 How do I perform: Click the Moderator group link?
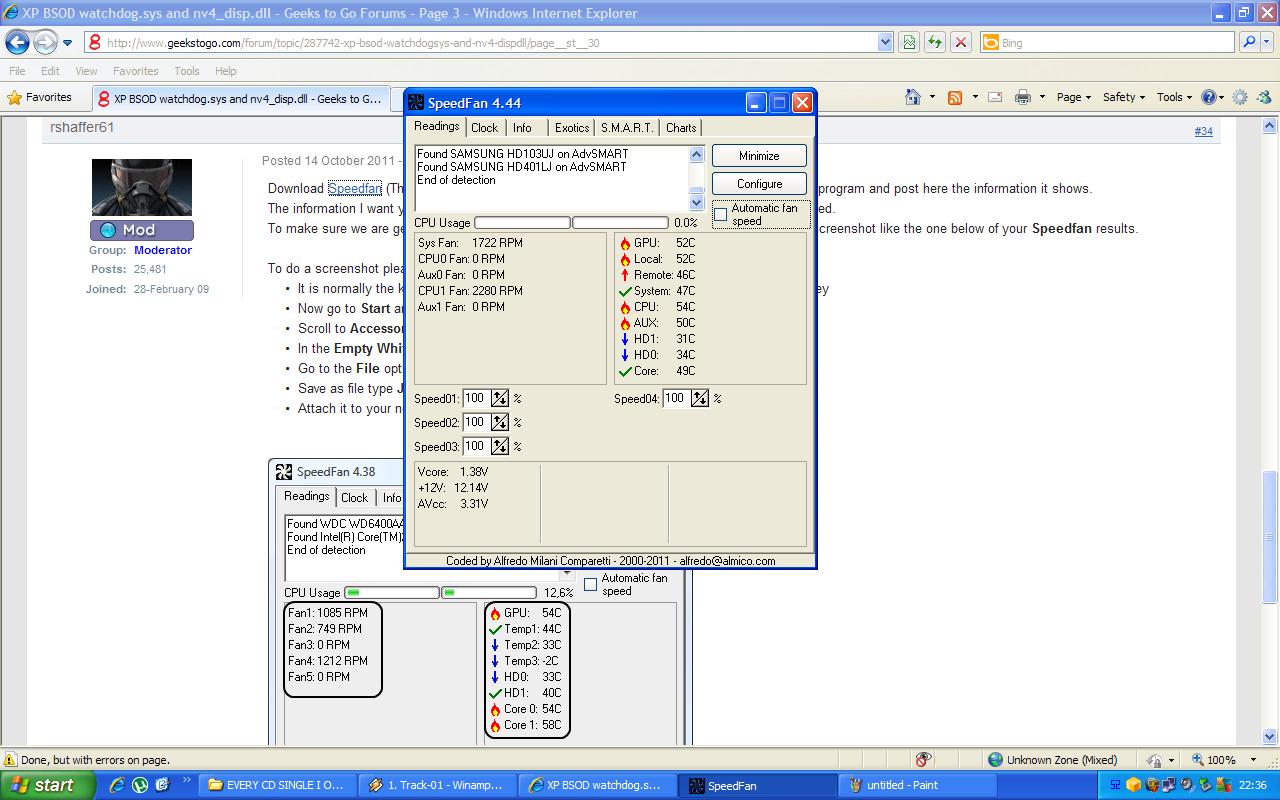tap(163, 250)
